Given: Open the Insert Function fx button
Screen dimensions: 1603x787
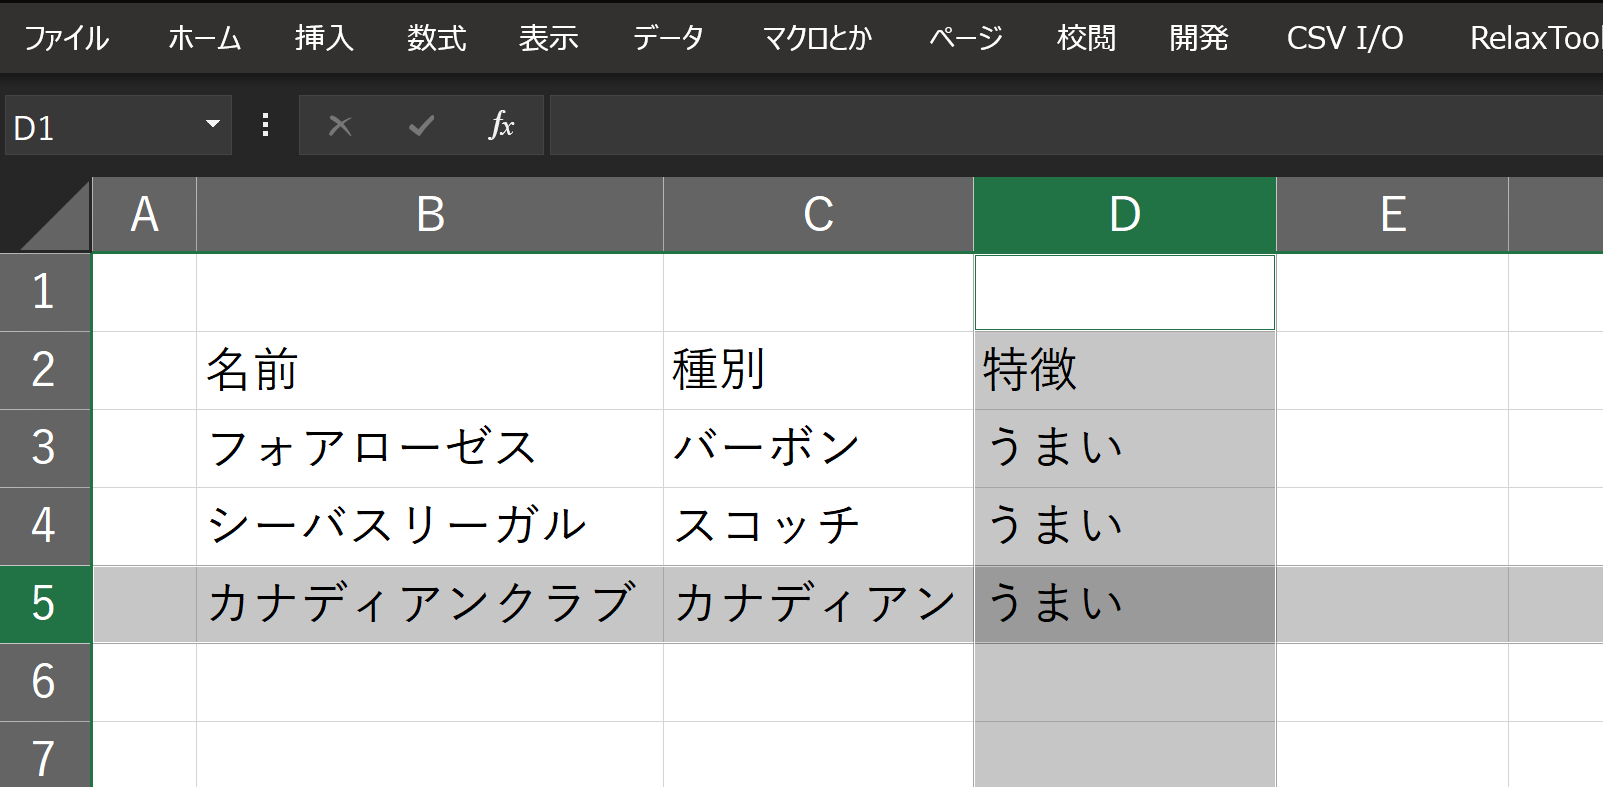Looking at the screenshot, I should (x=501, y=126).
